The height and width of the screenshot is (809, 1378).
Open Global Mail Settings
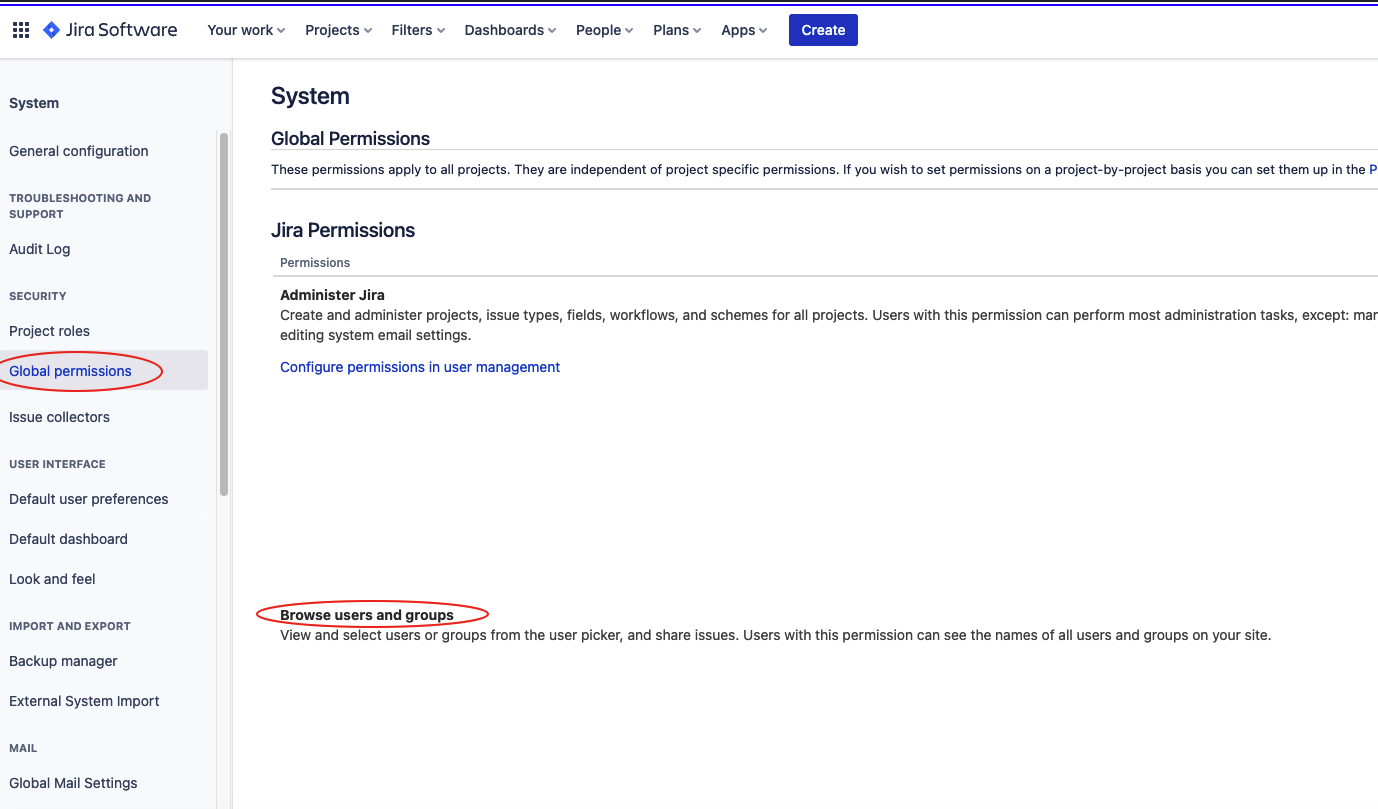tap(73, 783)
